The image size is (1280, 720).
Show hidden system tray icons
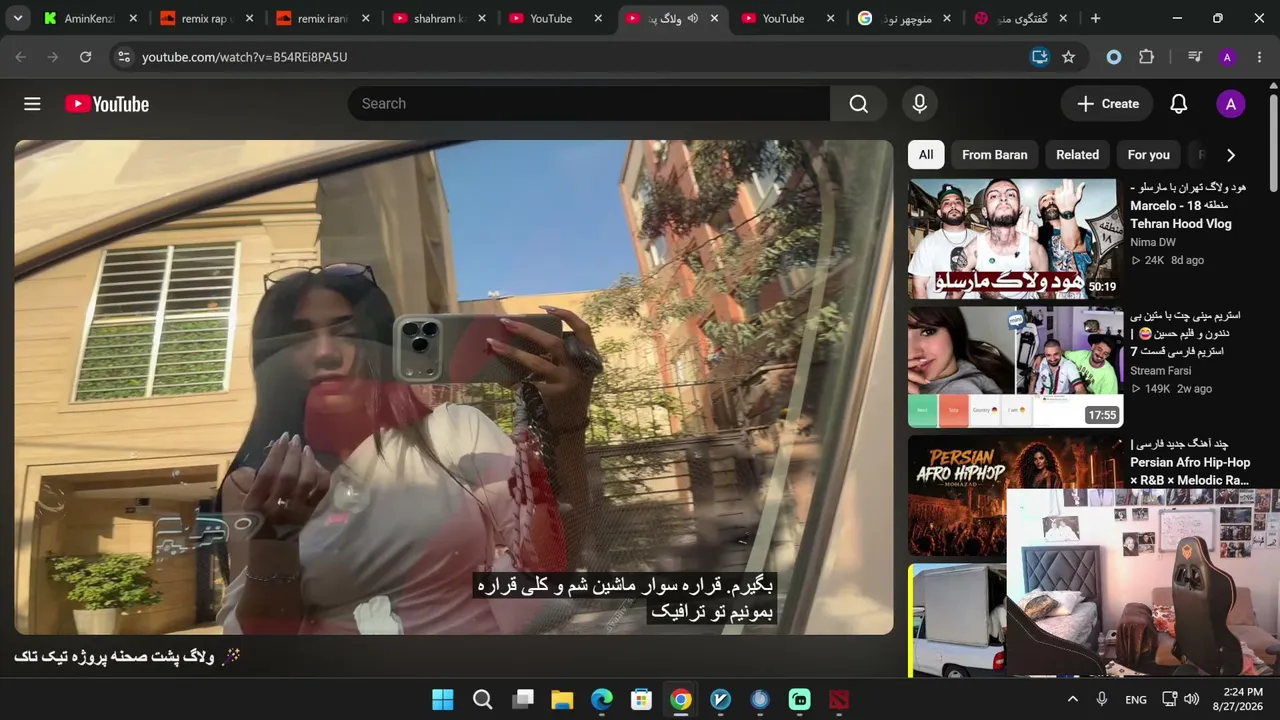[1073, 699]
